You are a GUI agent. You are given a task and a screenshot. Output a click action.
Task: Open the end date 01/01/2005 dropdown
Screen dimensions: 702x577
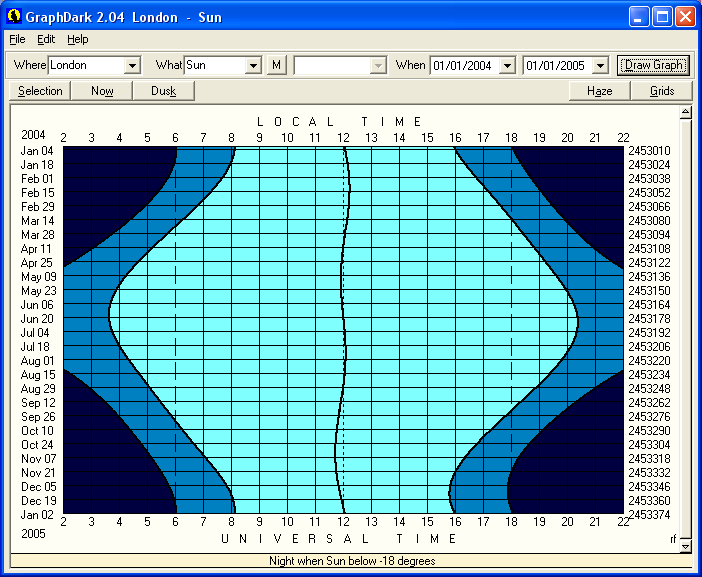click(599, 65)
